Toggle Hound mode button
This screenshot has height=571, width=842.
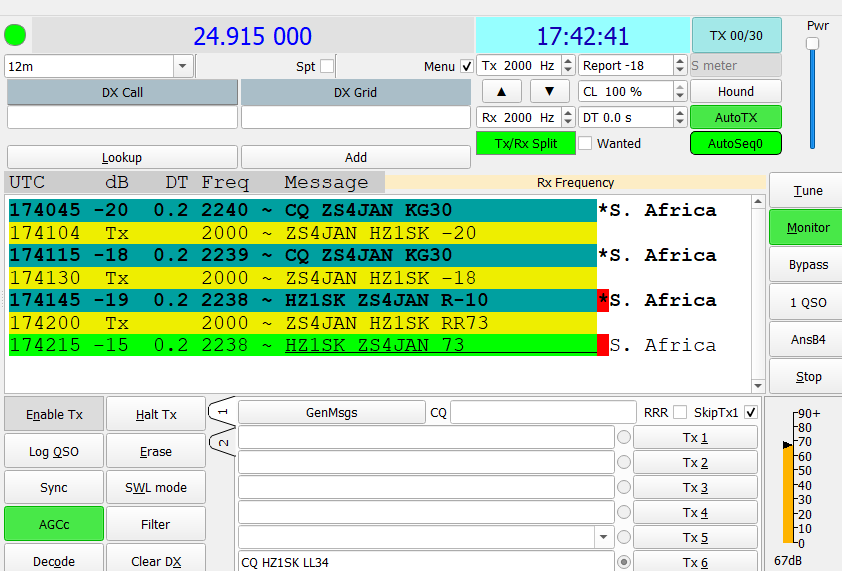point(736,91)
